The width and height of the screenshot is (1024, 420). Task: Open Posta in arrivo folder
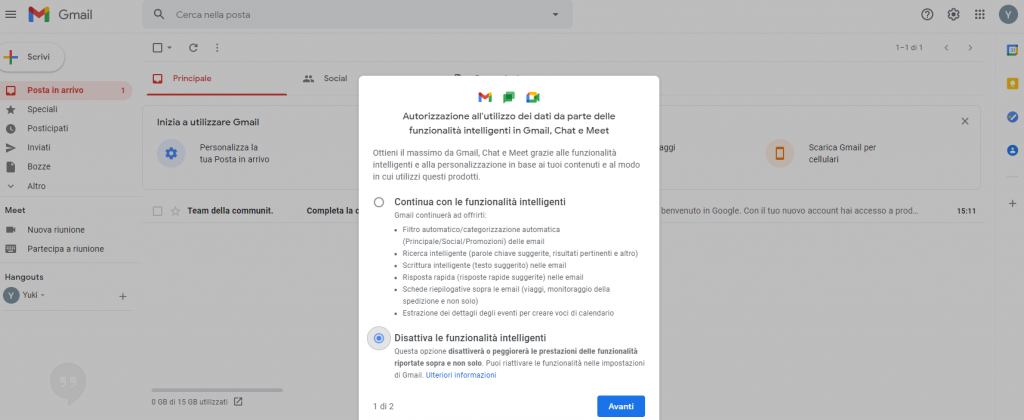(x=66, y=90)
